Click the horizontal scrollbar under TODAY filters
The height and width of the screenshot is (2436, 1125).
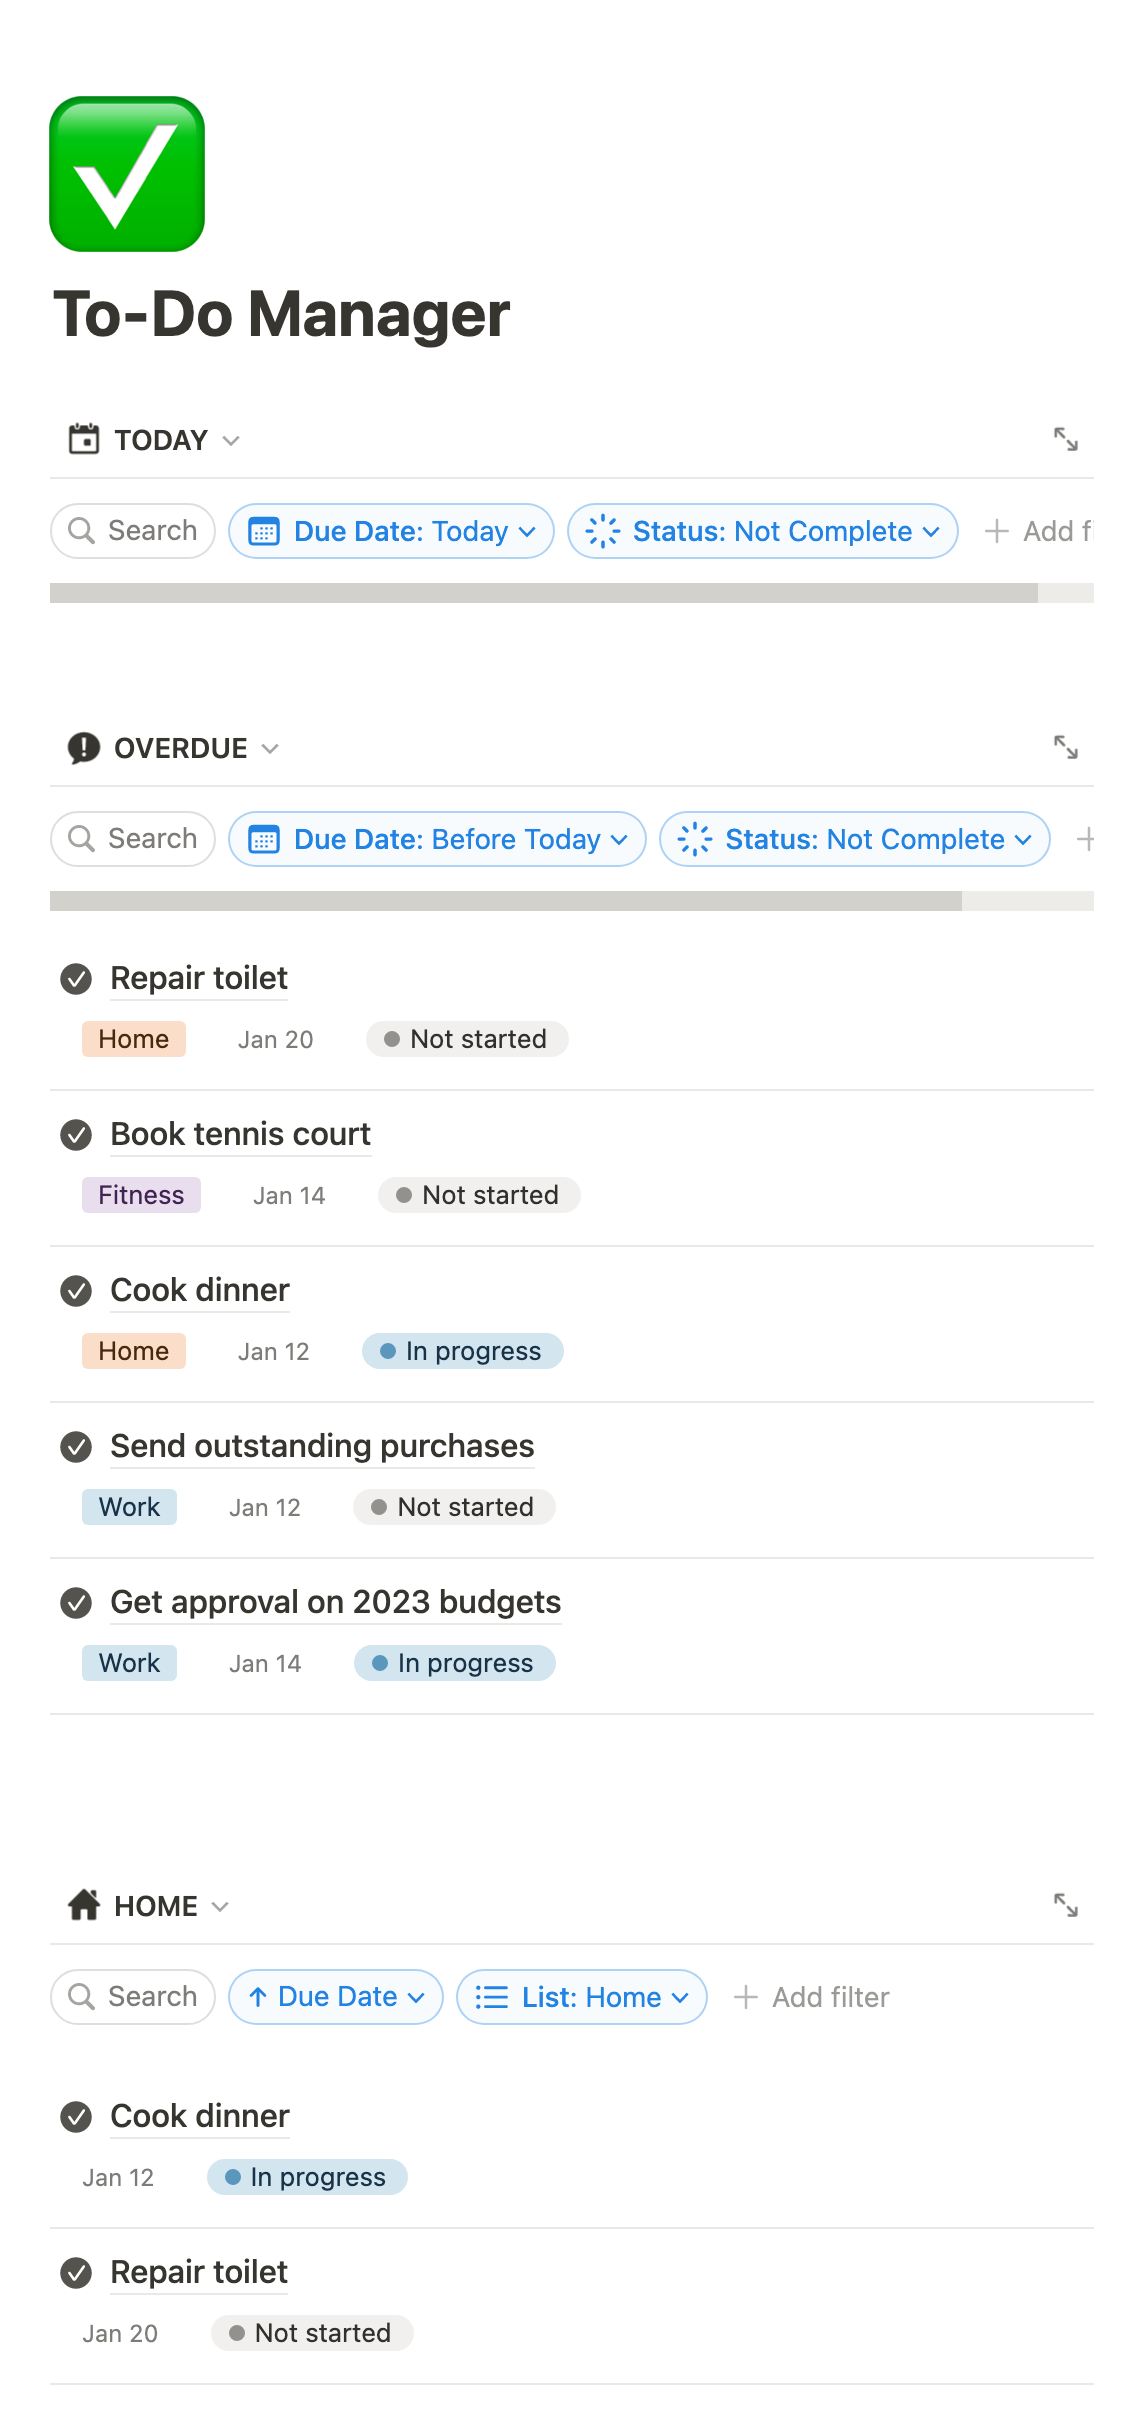[x=543, y=593]
